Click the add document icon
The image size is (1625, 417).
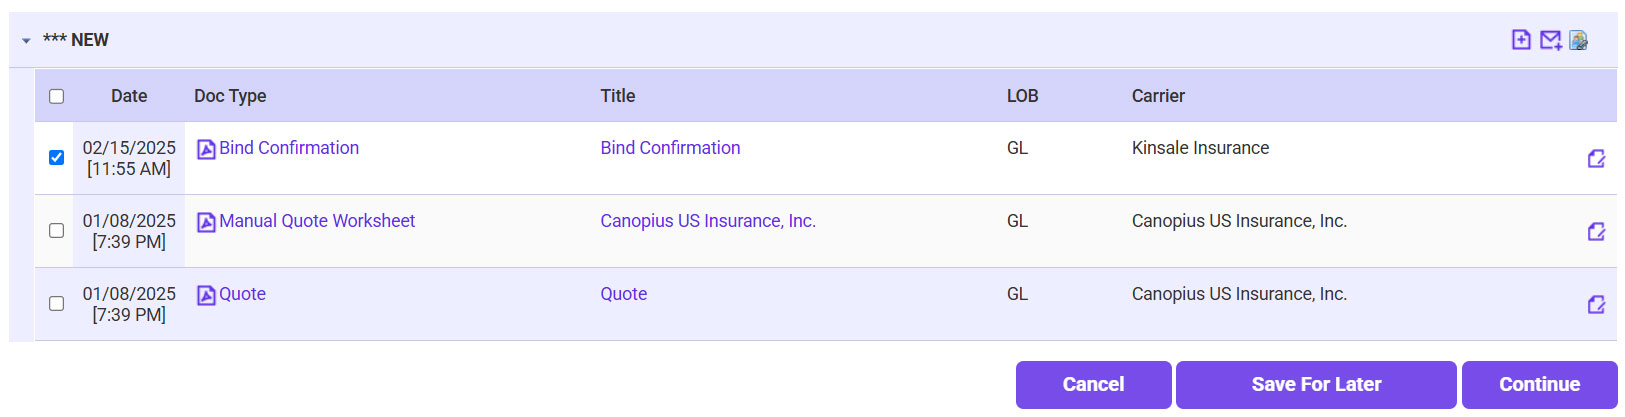click(1521, 40)
